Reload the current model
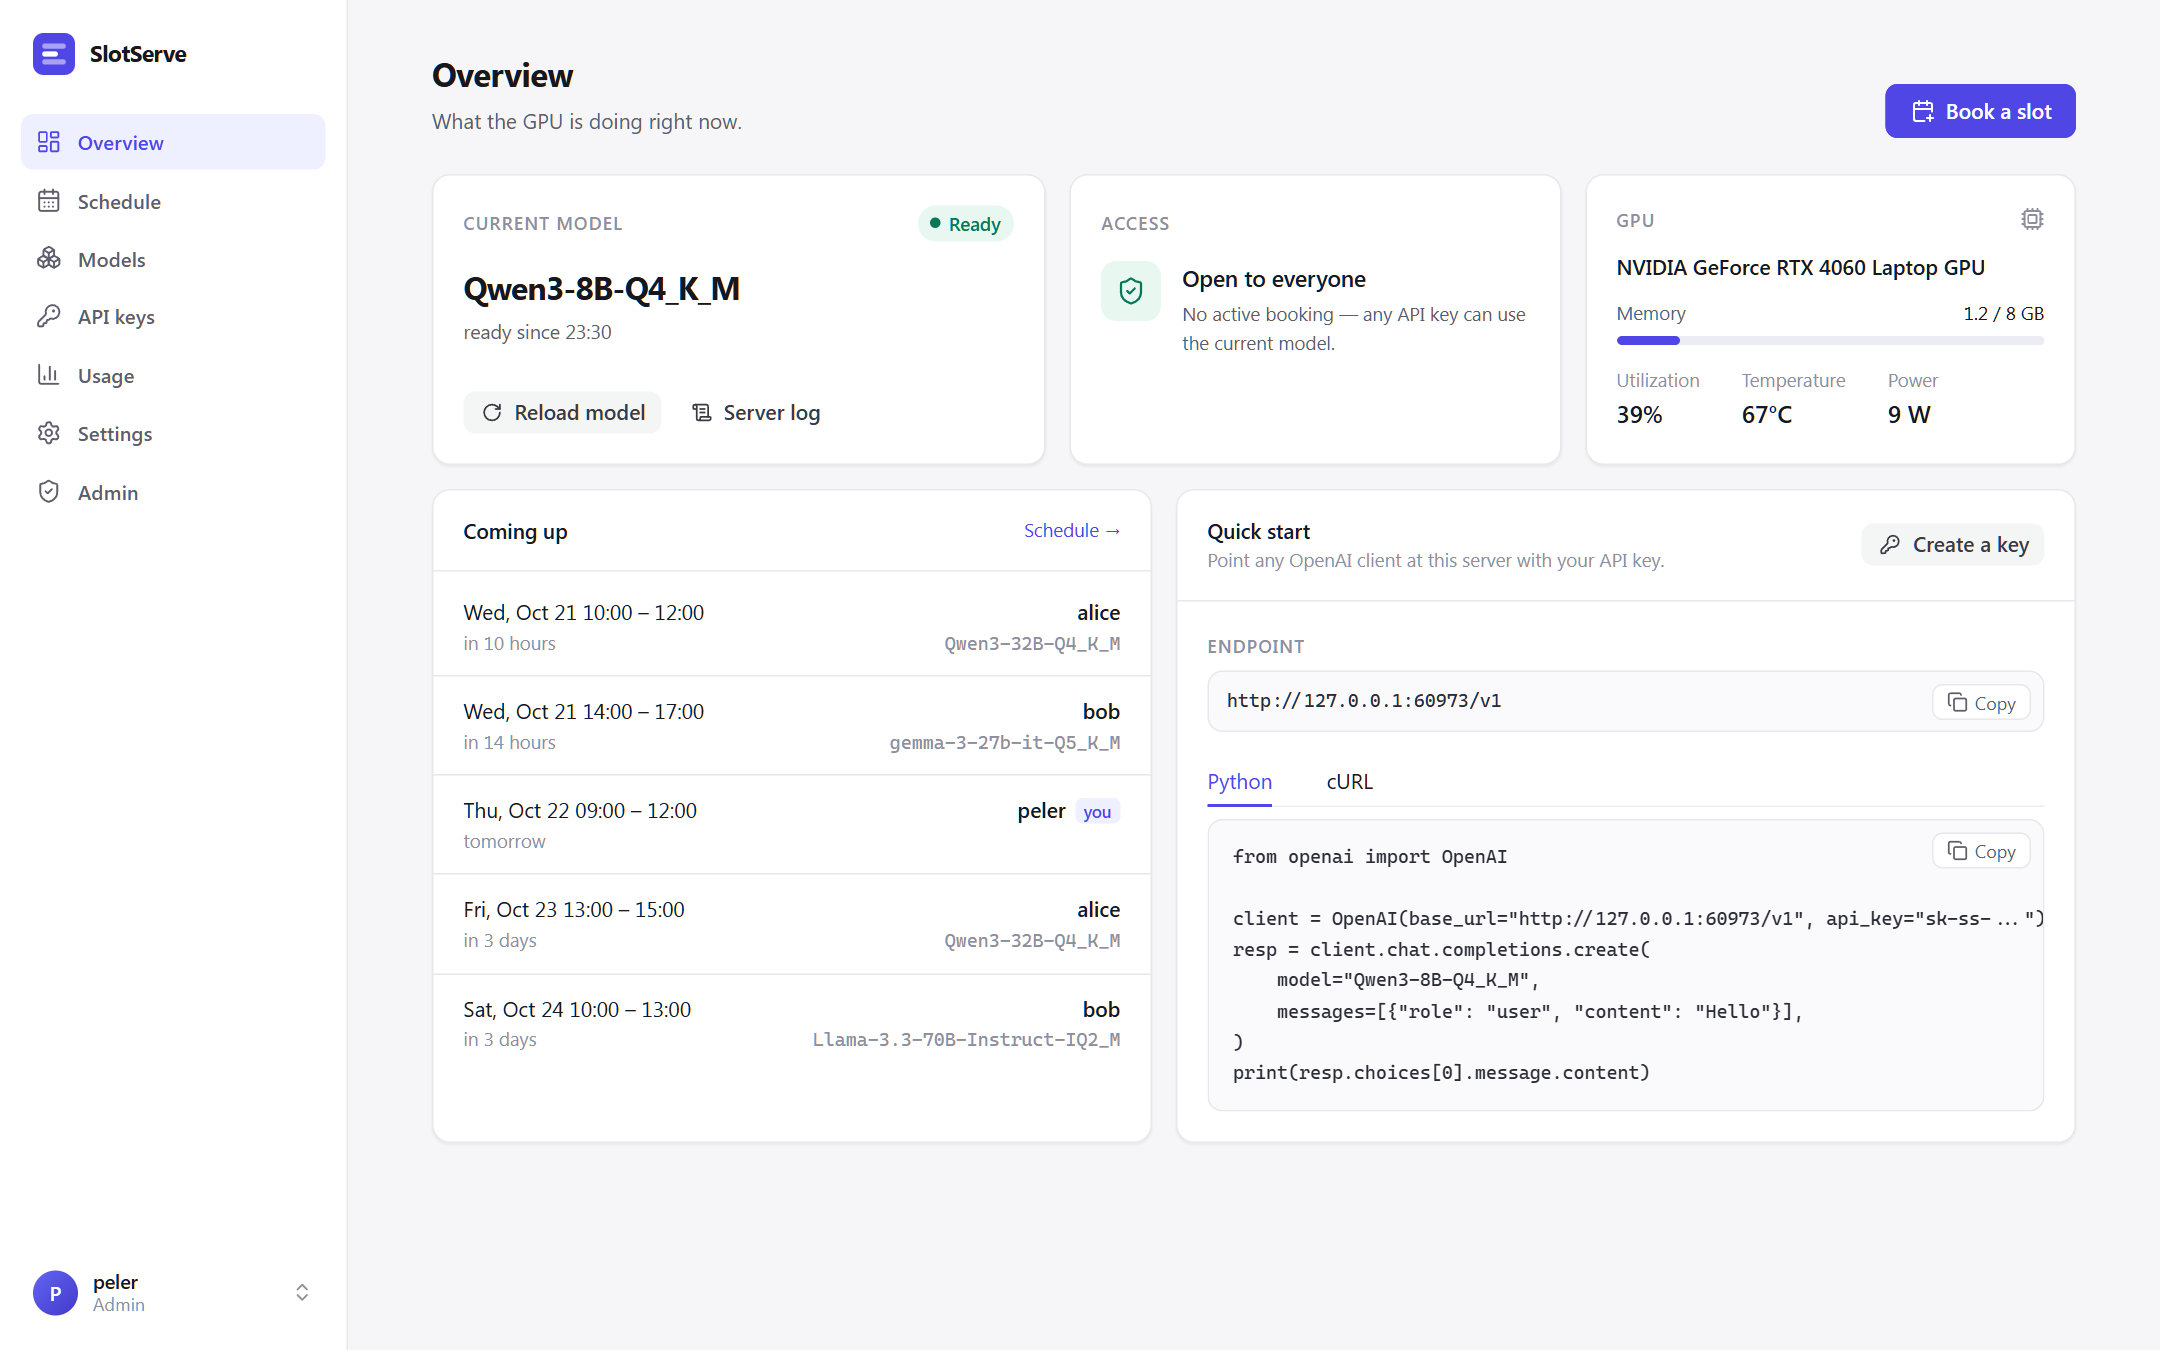This screenshot has width=2160, height=1350. pos(563,412)
